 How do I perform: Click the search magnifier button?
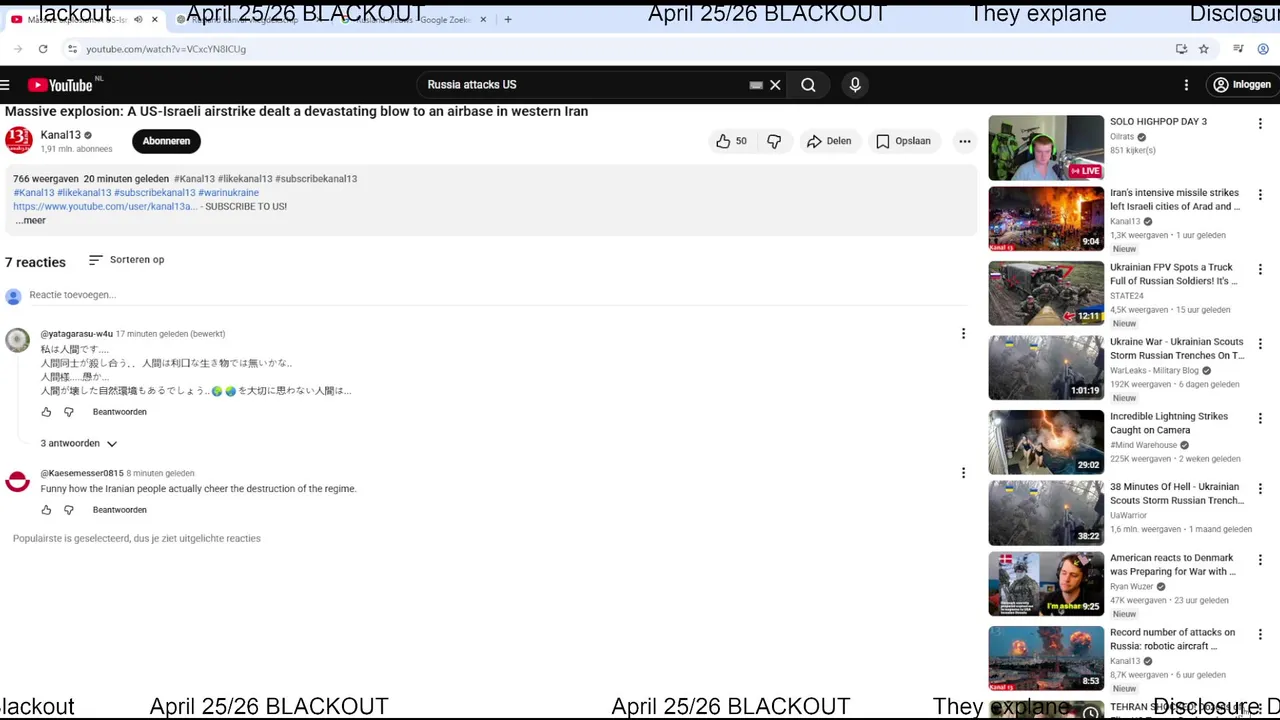[808, 85]
